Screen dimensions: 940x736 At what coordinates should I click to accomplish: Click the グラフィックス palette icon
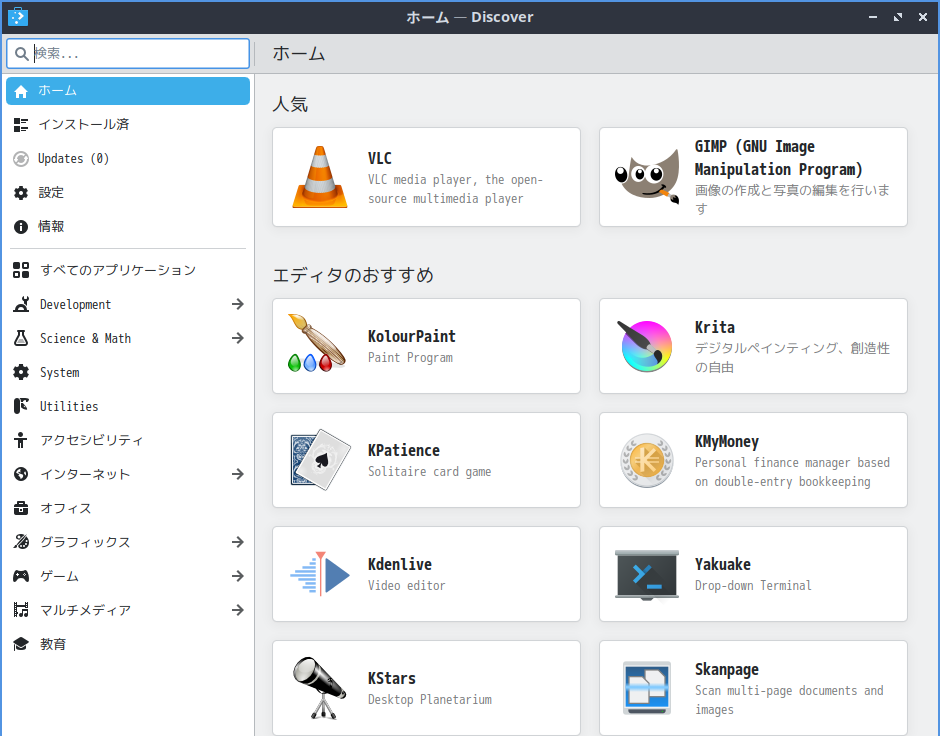coord(21,542)
